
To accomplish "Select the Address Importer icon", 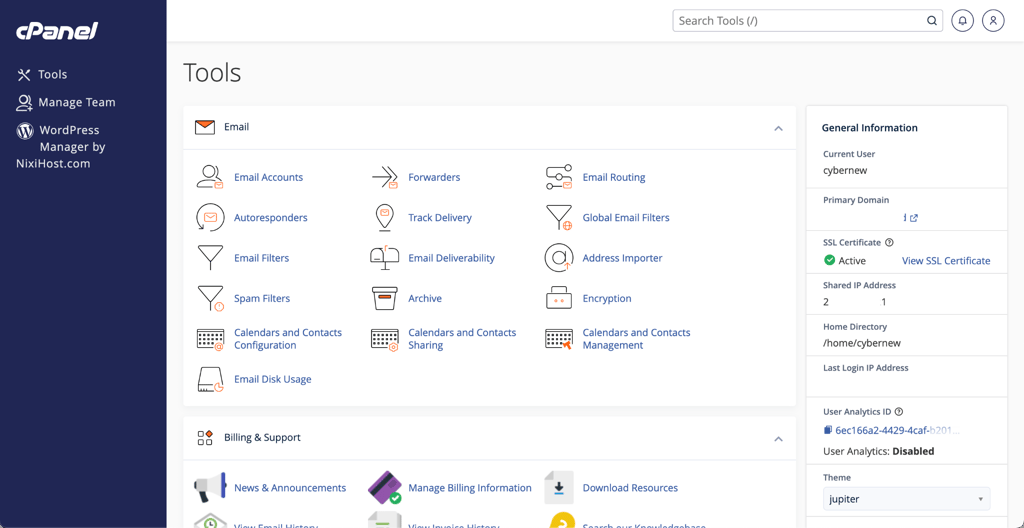I will click(x=559, y=258).
